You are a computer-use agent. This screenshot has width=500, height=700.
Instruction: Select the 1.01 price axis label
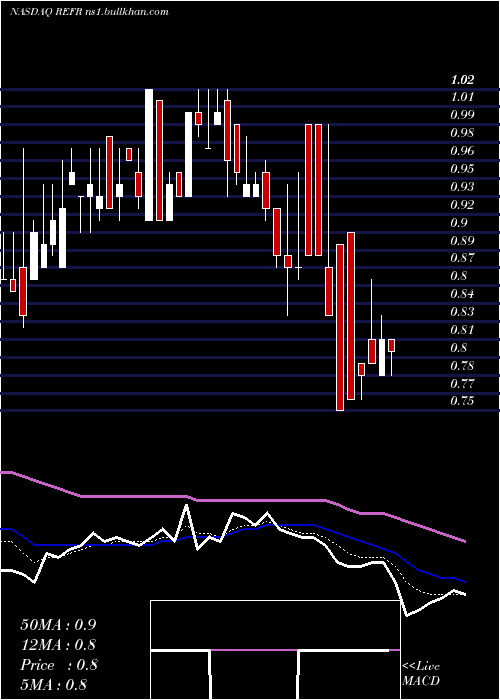pos(462,97)
